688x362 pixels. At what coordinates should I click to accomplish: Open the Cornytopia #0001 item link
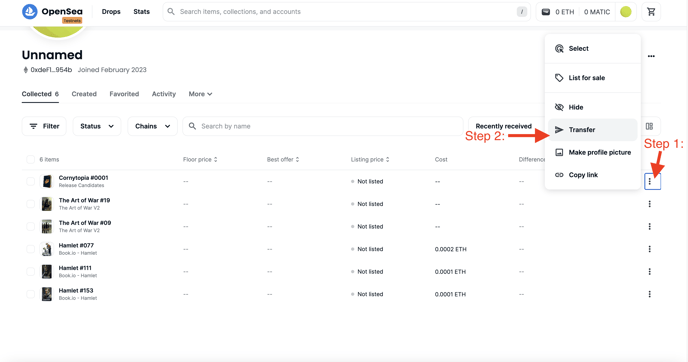(83, 178)
